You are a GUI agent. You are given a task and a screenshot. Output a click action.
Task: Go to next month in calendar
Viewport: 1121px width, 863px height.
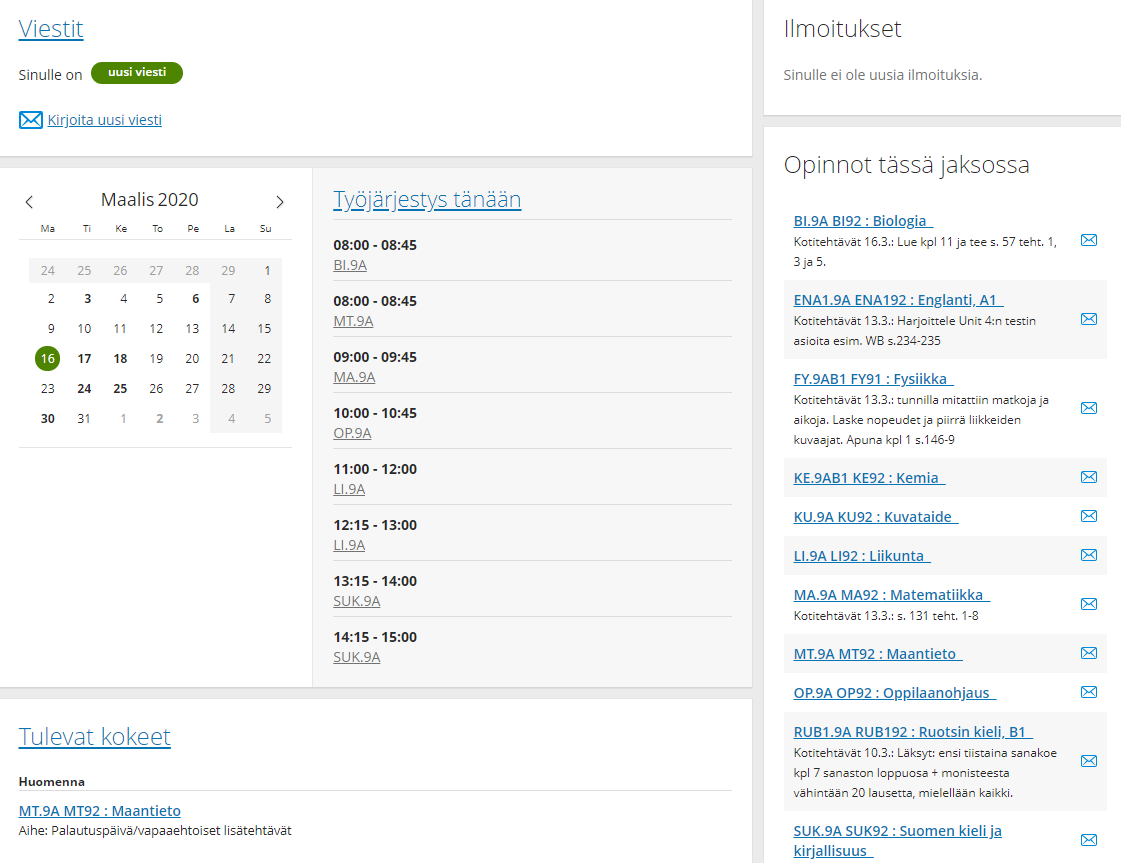click(280, 202)
